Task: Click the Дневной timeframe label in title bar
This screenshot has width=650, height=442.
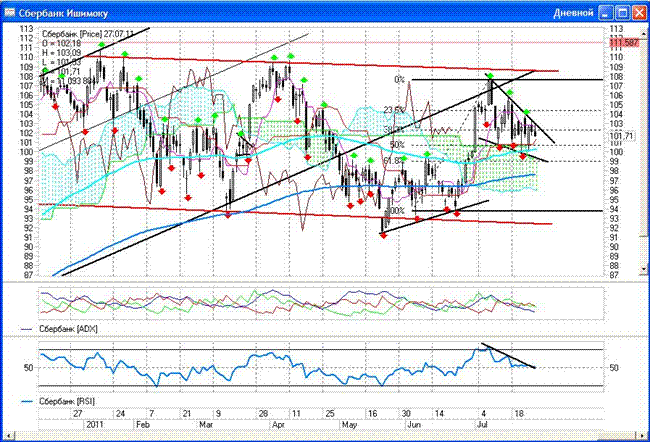Action: click(x=573, y=13)
